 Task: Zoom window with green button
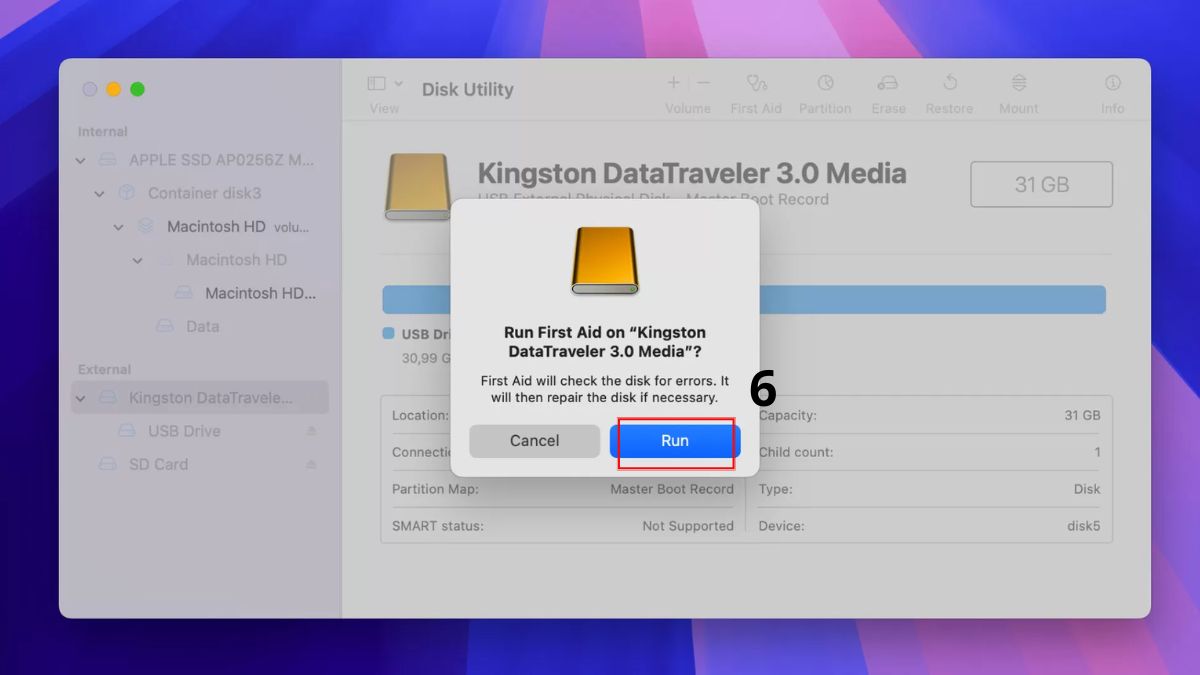(138, 89)
